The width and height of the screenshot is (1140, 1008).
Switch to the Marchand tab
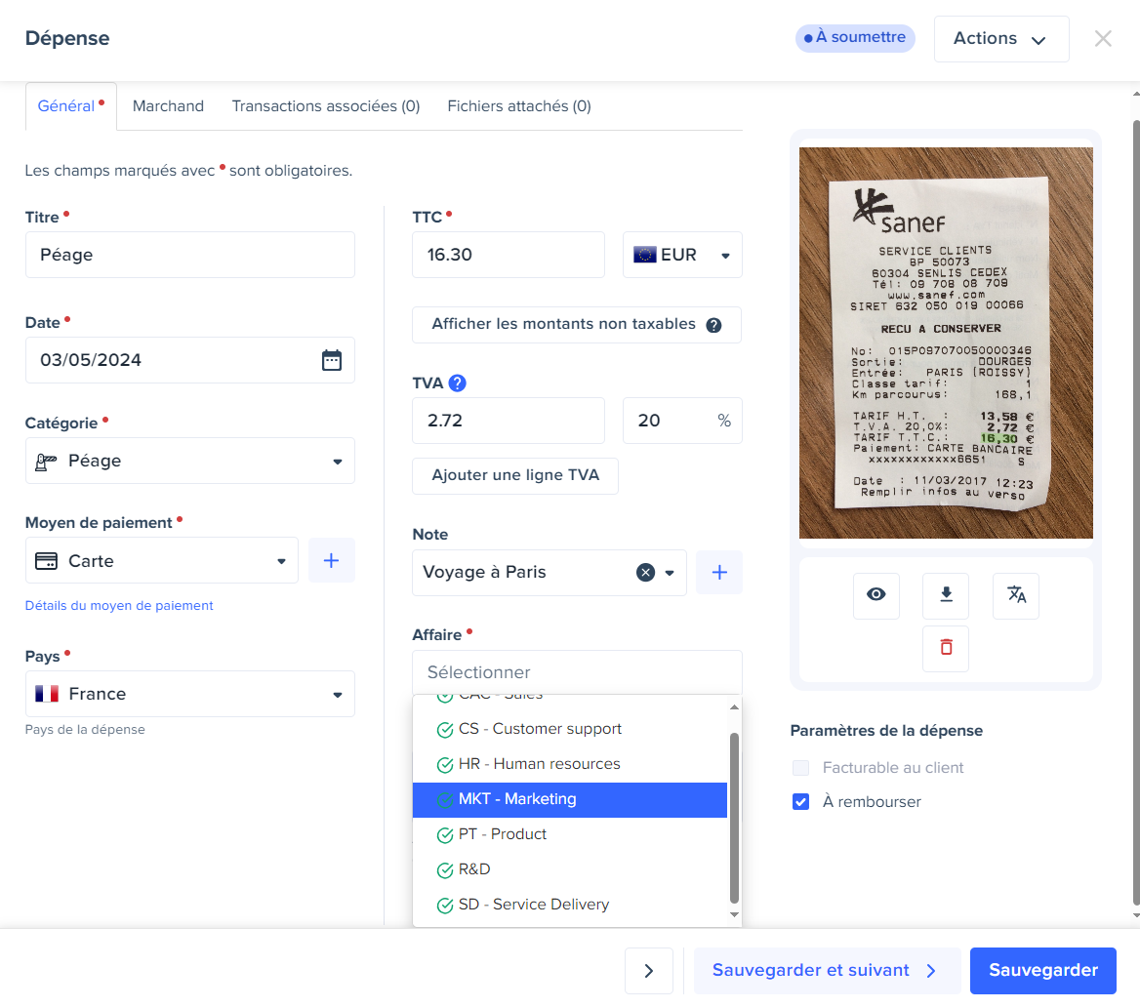pyautogui.click(x=168, y=106)
